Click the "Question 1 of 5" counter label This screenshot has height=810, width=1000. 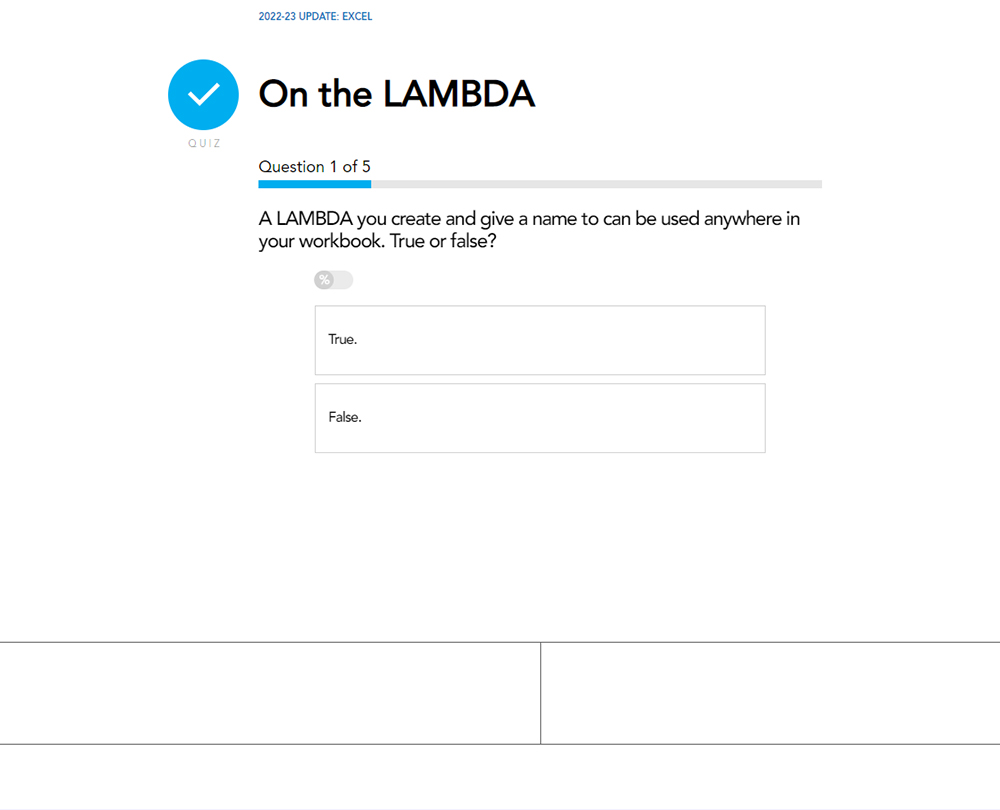314,166
